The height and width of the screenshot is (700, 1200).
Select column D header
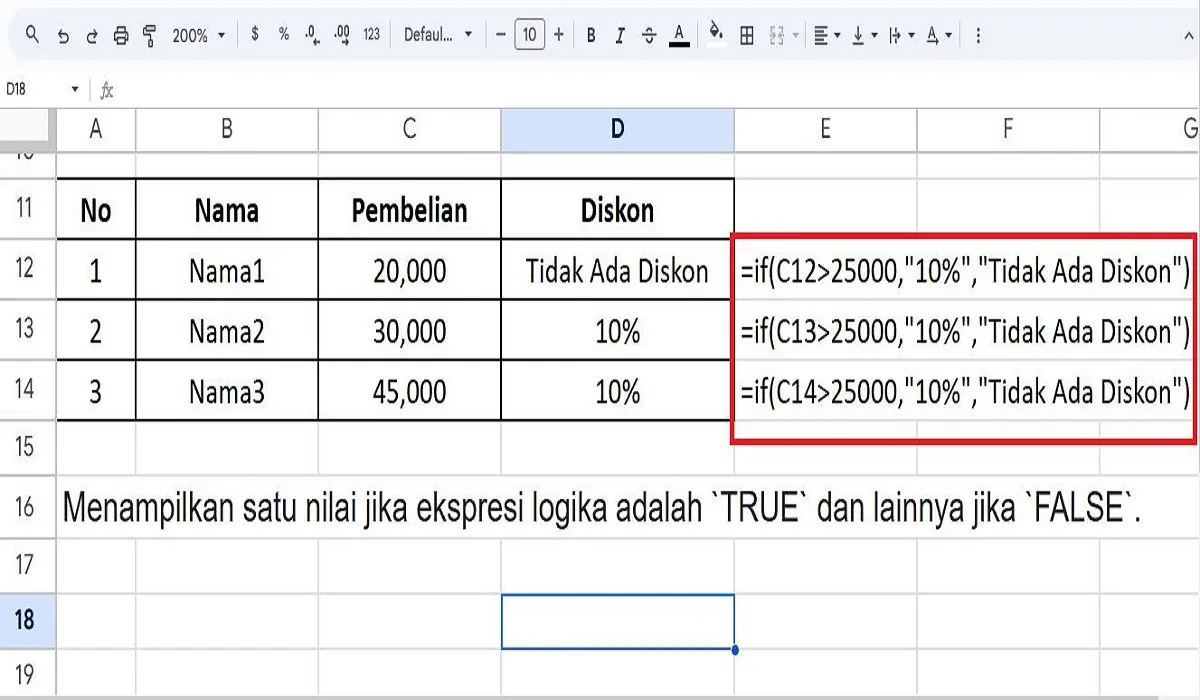pyautogui.click(x=617, y=128)
